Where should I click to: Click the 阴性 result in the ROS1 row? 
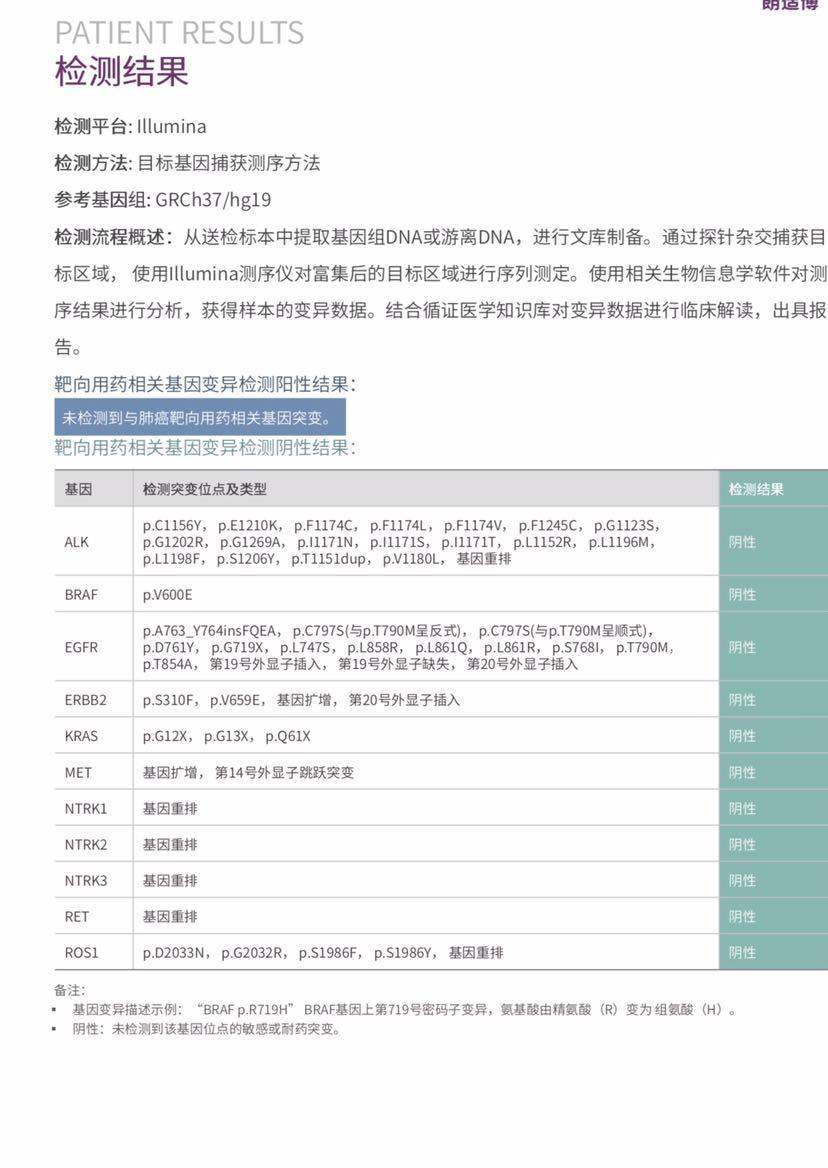pyautogui.click(x=742, y=952)
